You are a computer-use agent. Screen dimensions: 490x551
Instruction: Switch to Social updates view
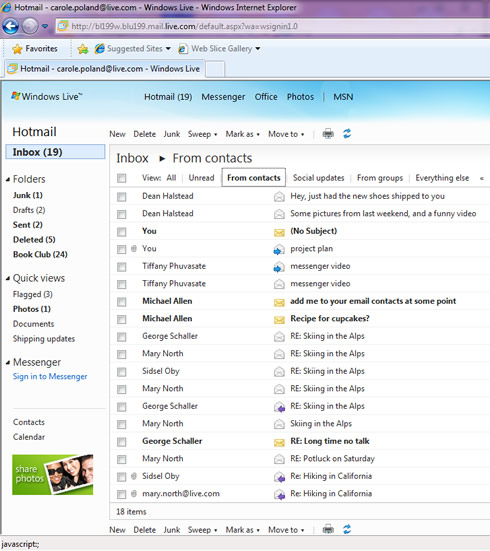(318, 178)
